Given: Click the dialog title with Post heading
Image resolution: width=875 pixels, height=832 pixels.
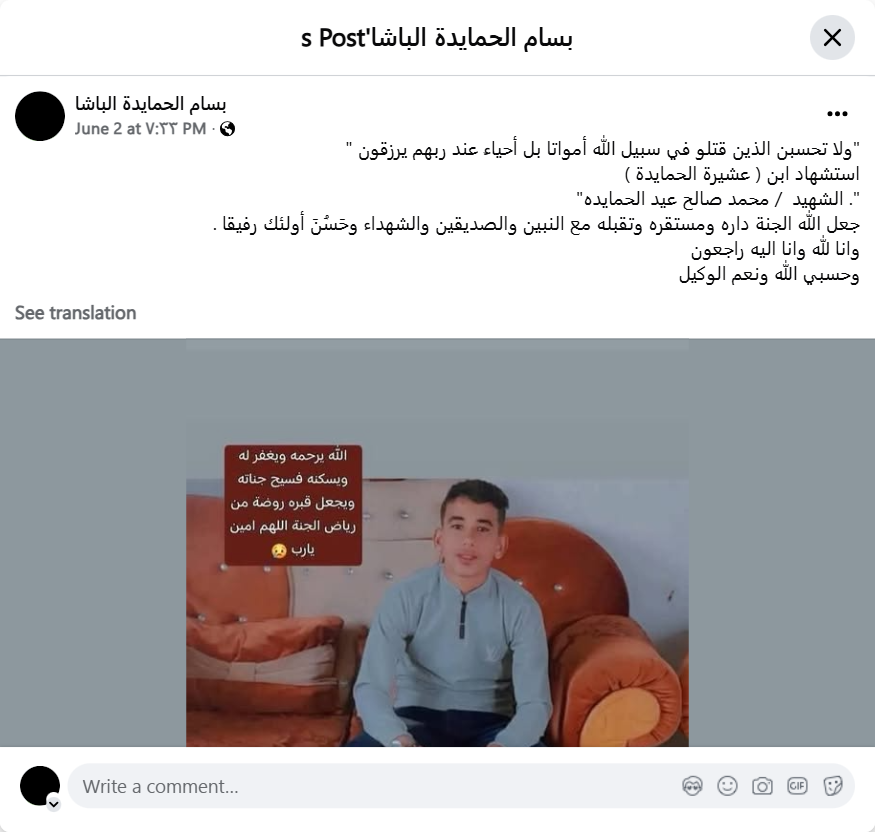Looking at the screenshot, I should (437, 38).
